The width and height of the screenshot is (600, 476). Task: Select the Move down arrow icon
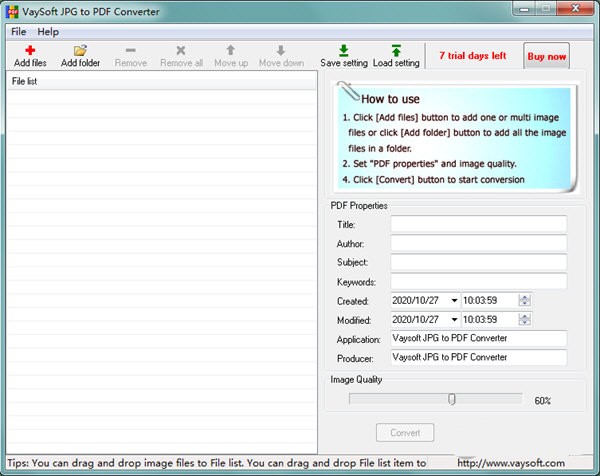coord(281,50)
